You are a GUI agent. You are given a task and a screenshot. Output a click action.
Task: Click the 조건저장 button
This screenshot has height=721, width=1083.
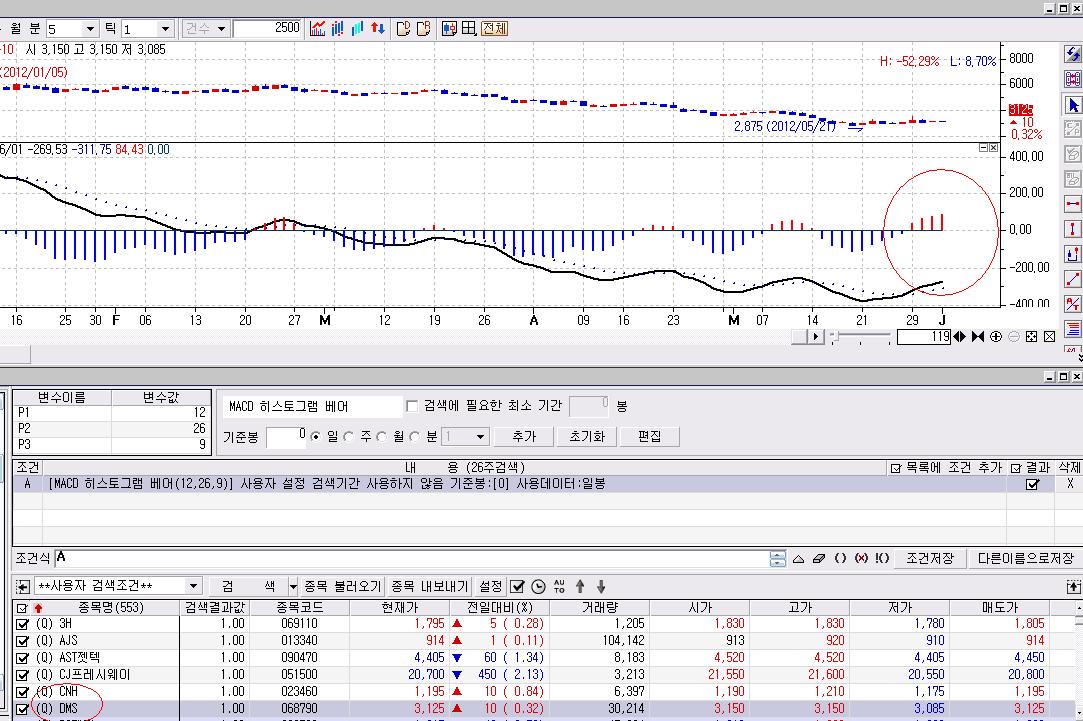pyautogui.click(x=930, y=558)
